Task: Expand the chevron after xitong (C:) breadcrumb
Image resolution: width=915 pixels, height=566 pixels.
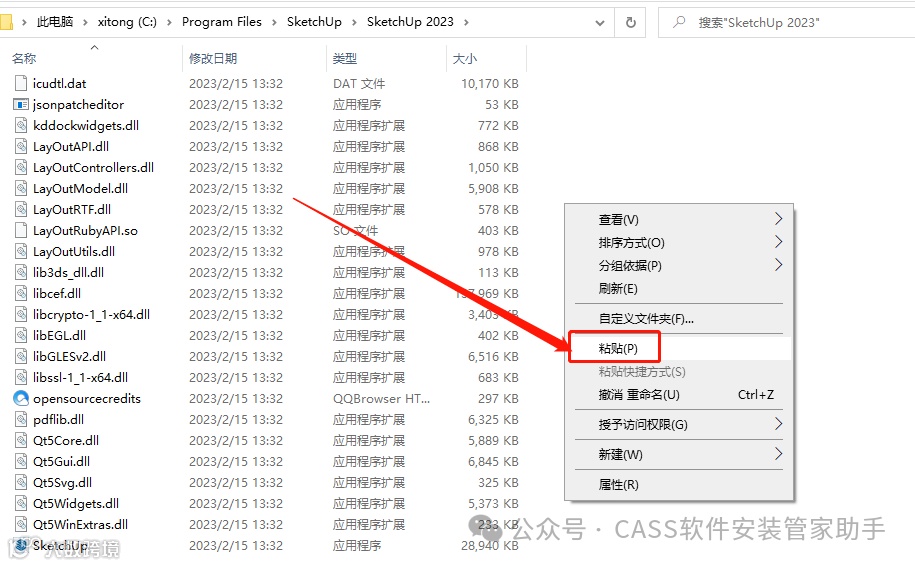Action: (169, 22)
